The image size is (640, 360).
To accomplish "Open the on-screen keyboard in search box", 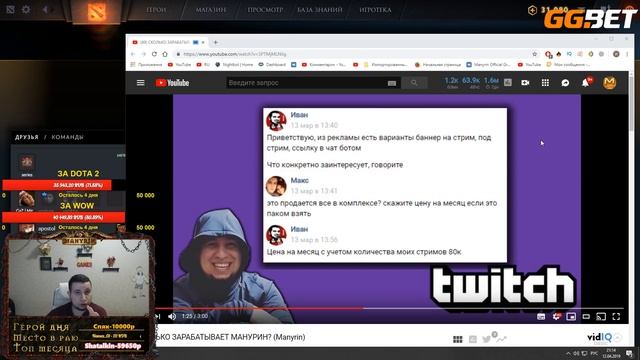I will pos(392,83).
